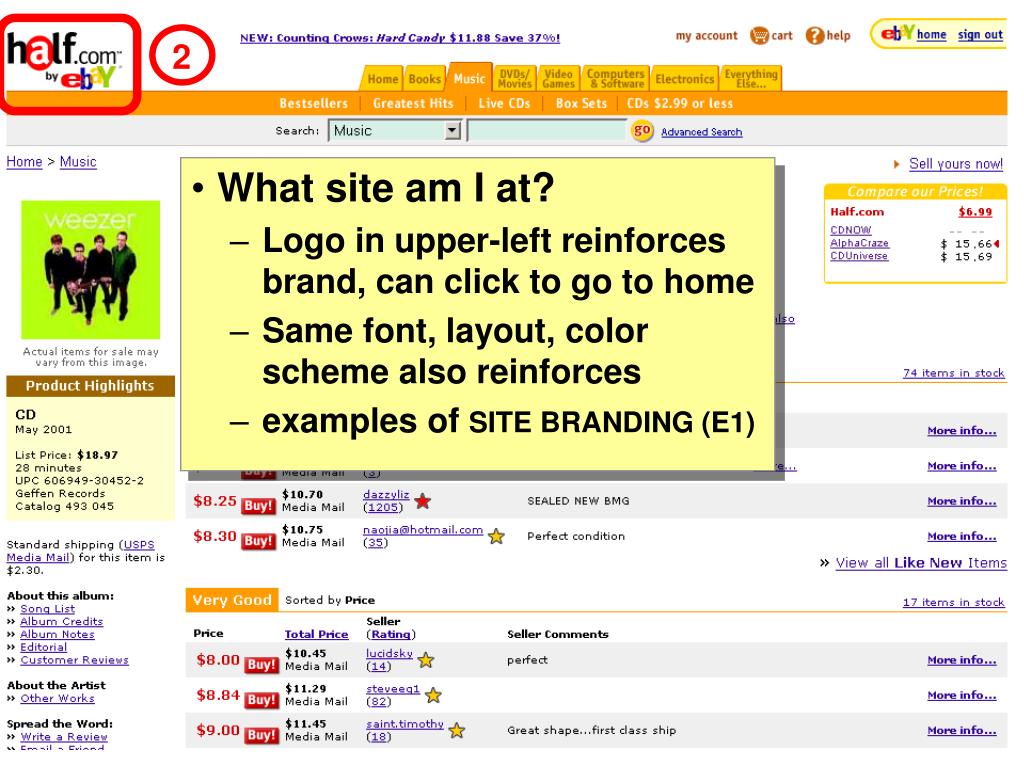The height and width of the screenshot is (768, 1024).
Task: Open the DVDs/Movies tab
Action: coord(515,78)
